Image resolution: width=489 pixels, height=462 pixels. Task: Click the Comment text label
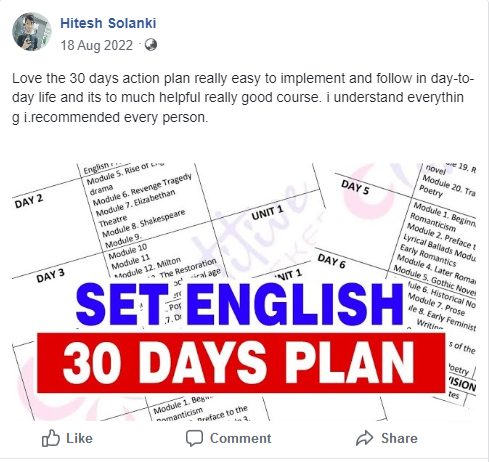[241, 438]
